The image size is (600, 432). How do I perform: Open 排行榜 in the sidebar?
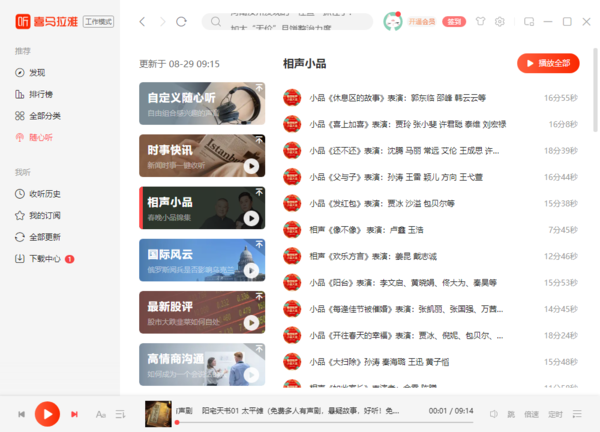34,94
